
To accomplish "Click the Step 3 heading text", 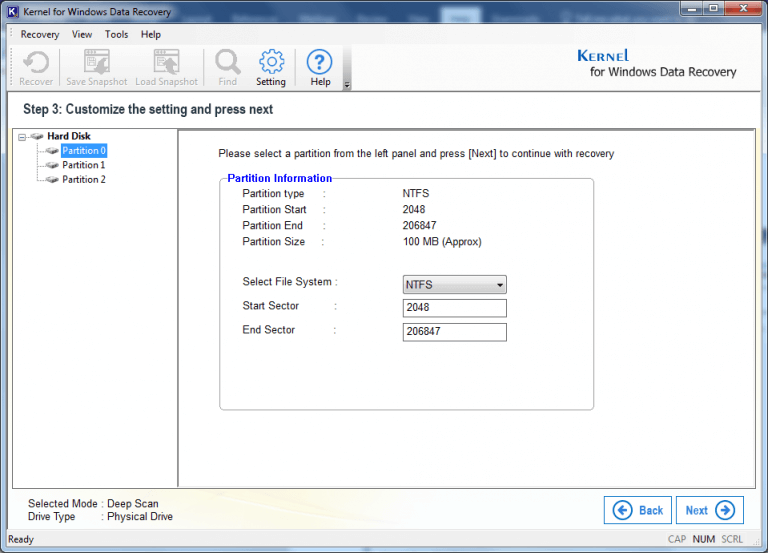I will point(148,109).
